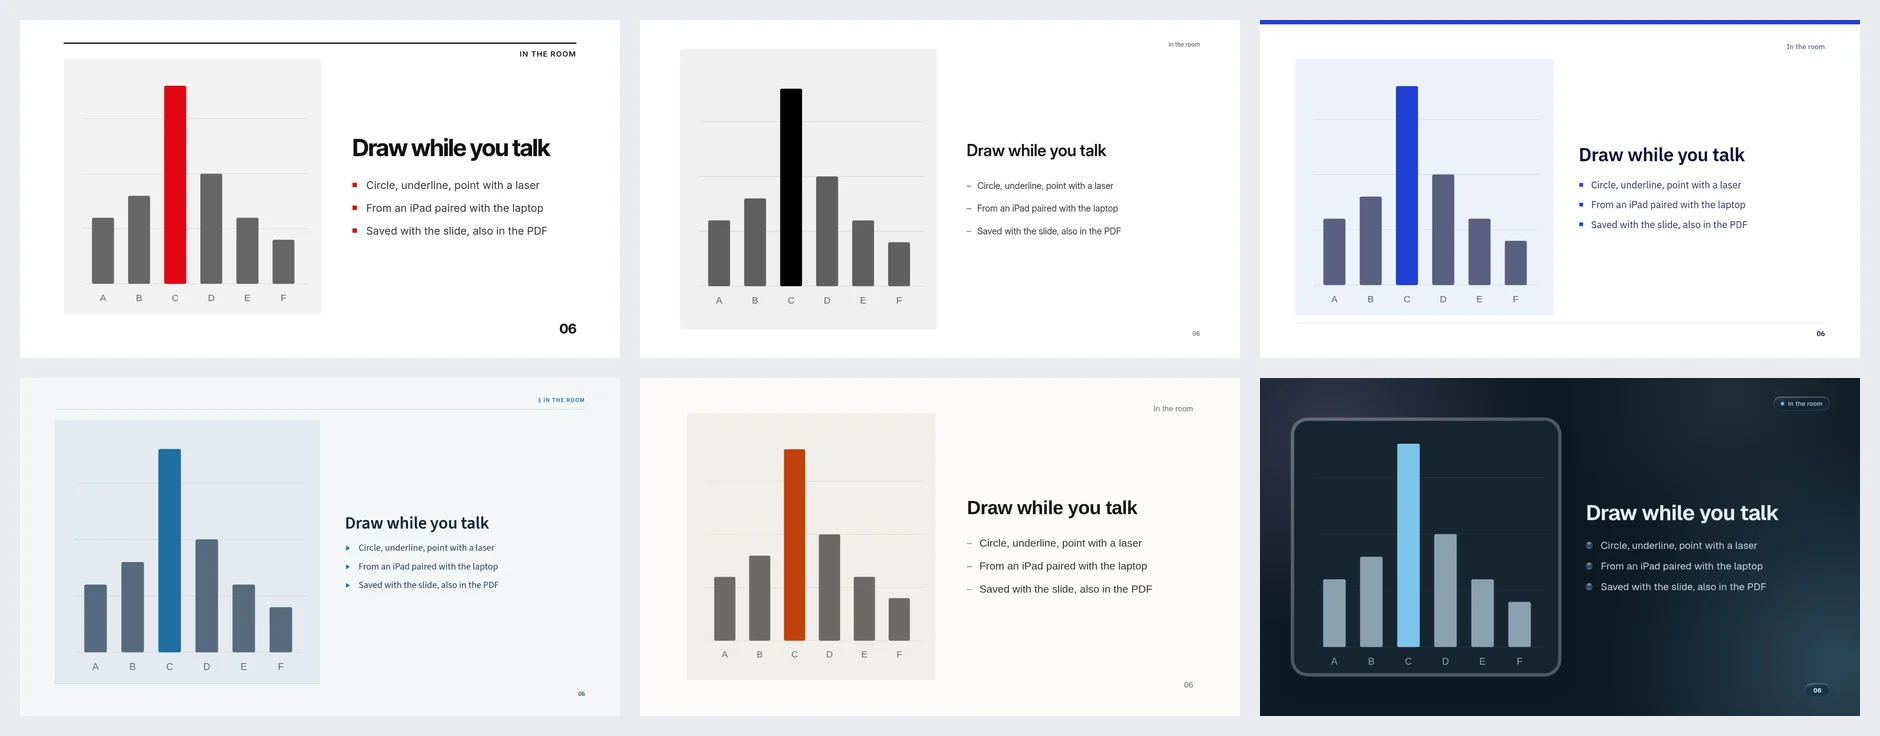Click axis label 'A' in the dark slide chart

1334,661
